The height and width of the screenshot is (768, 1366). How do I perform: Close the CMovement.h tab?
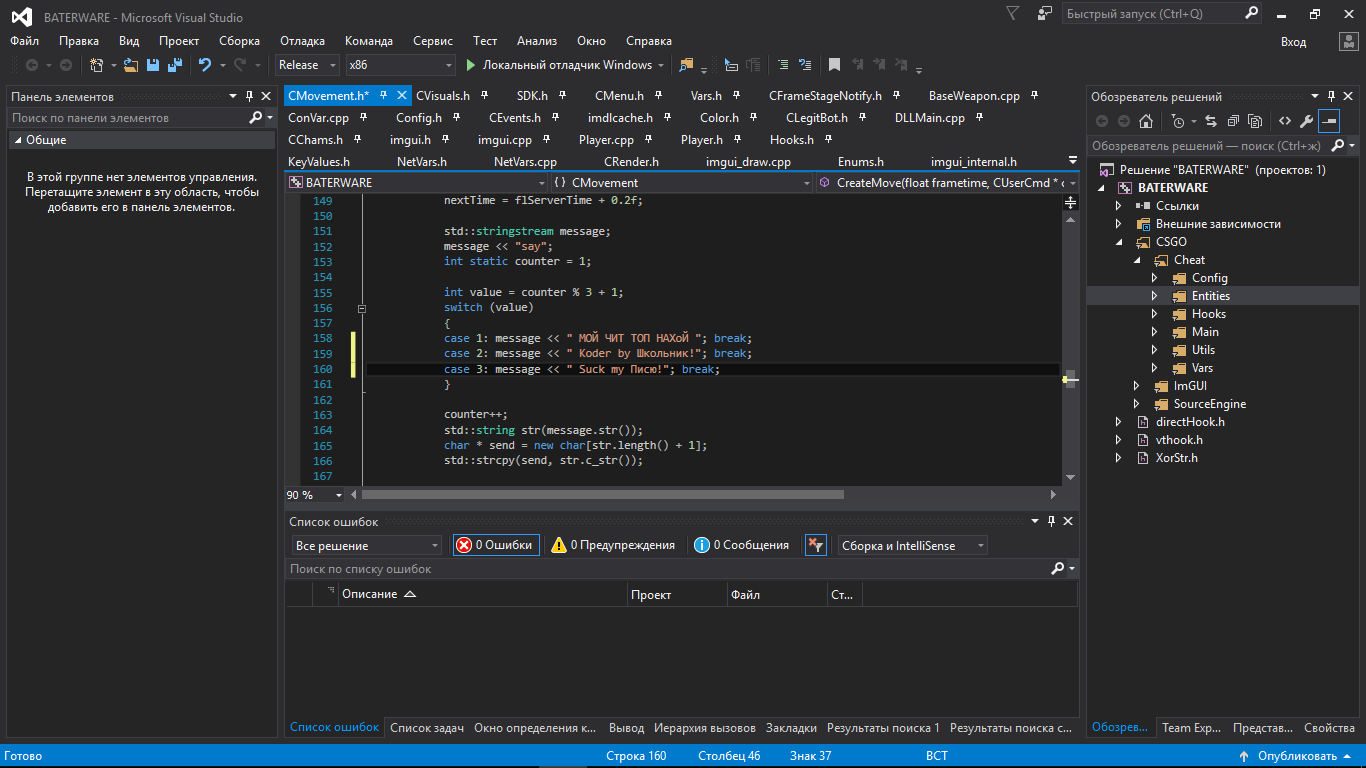402,96
